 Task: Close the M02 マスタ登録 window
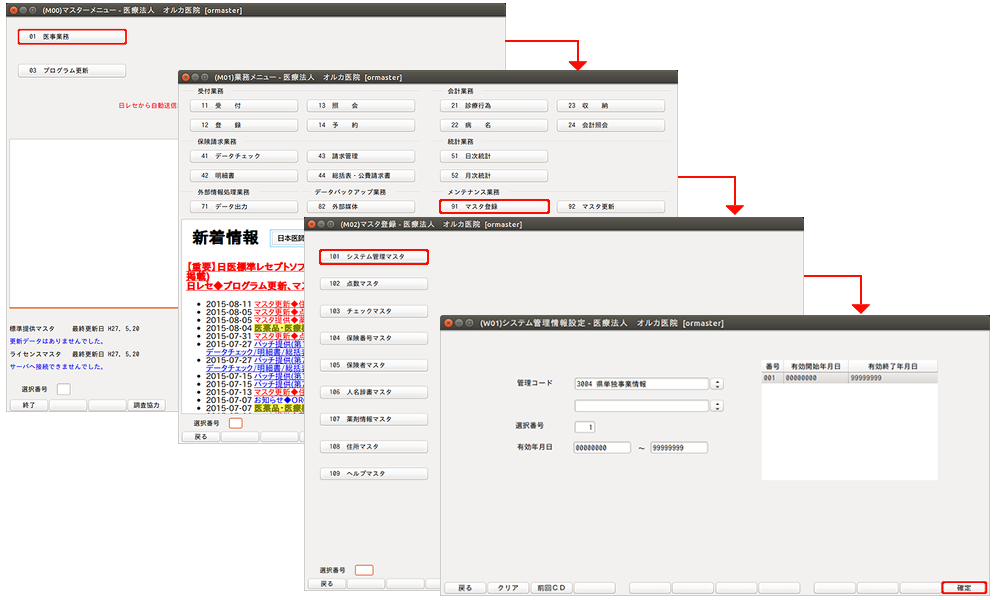click(312, 224)
